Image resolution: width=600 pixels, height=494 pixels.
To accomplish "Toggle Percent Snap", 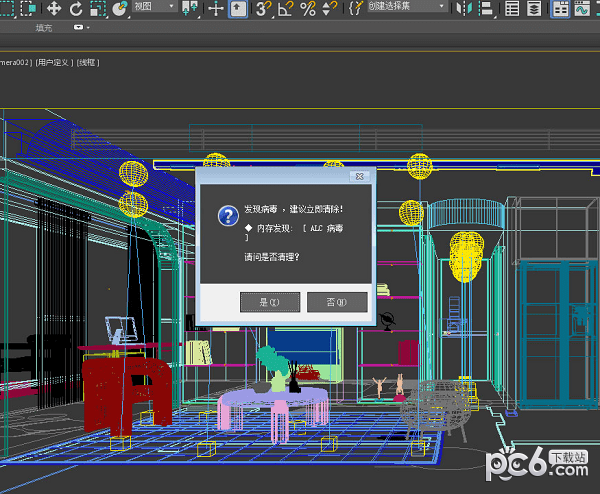I will pos(308,9).
